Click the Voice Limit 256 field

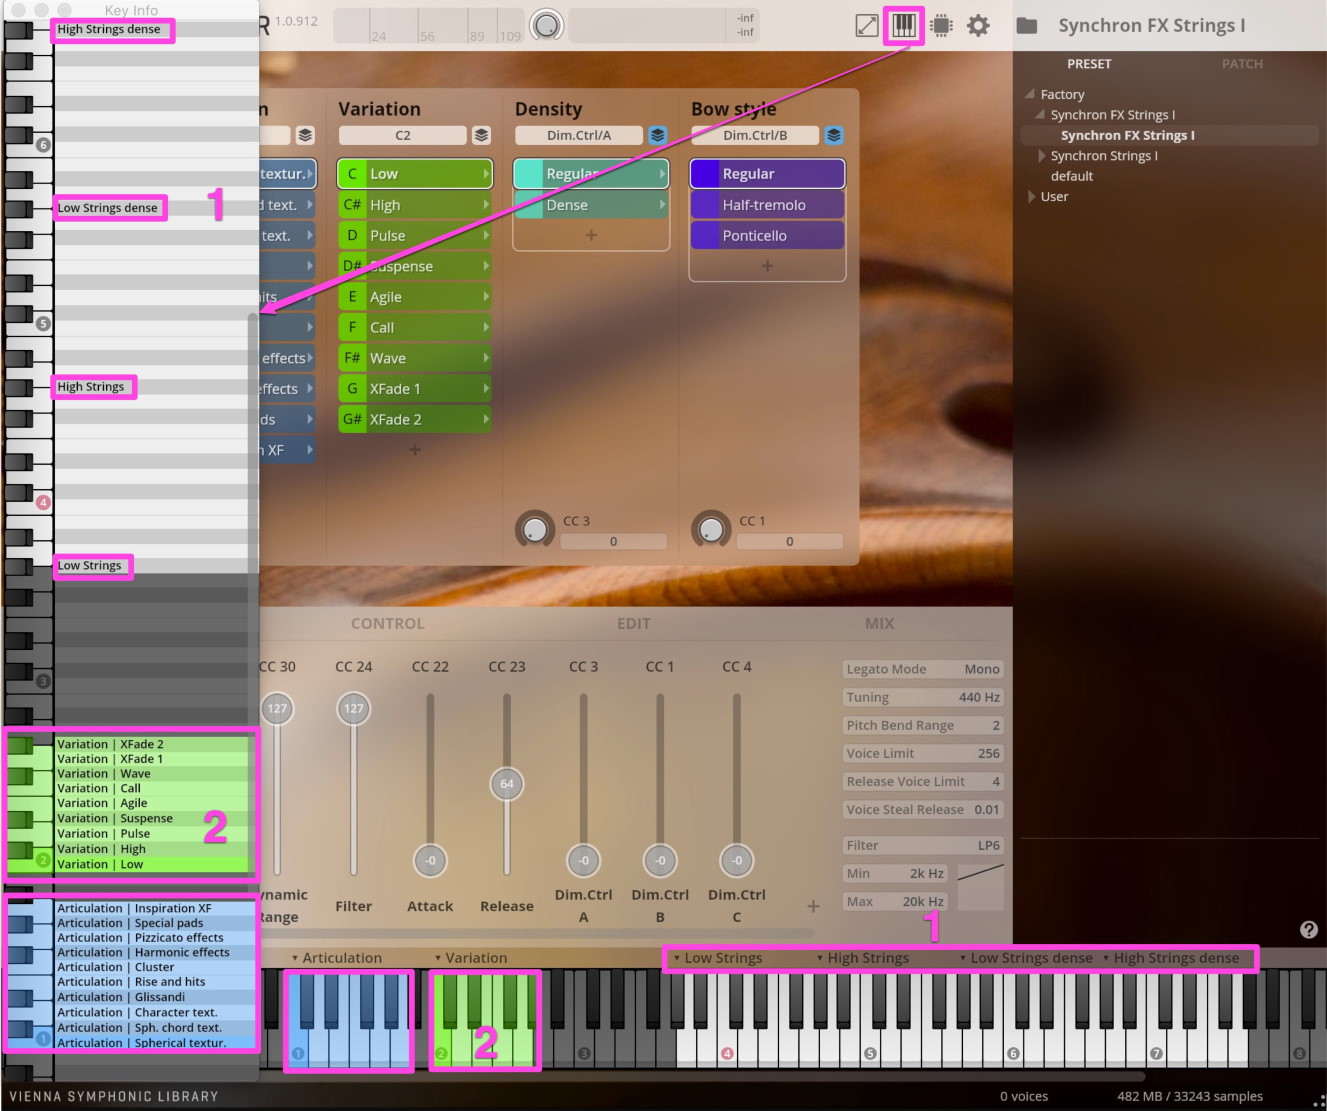(923, 753)
